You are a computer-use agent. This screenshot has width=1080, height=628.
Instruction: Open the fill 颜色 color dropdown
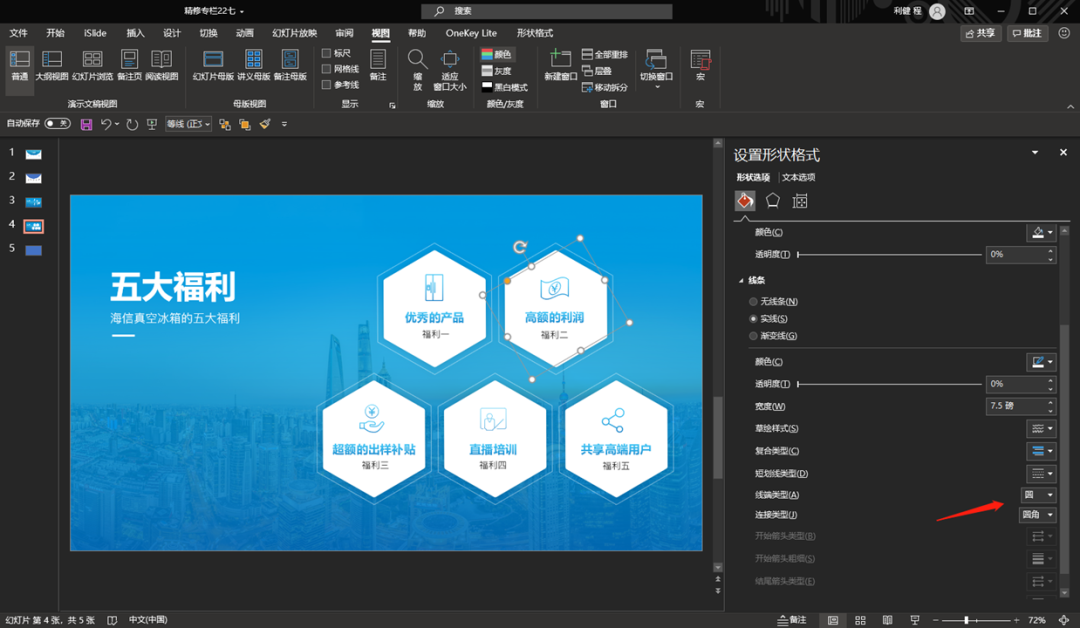(1041, 233)
